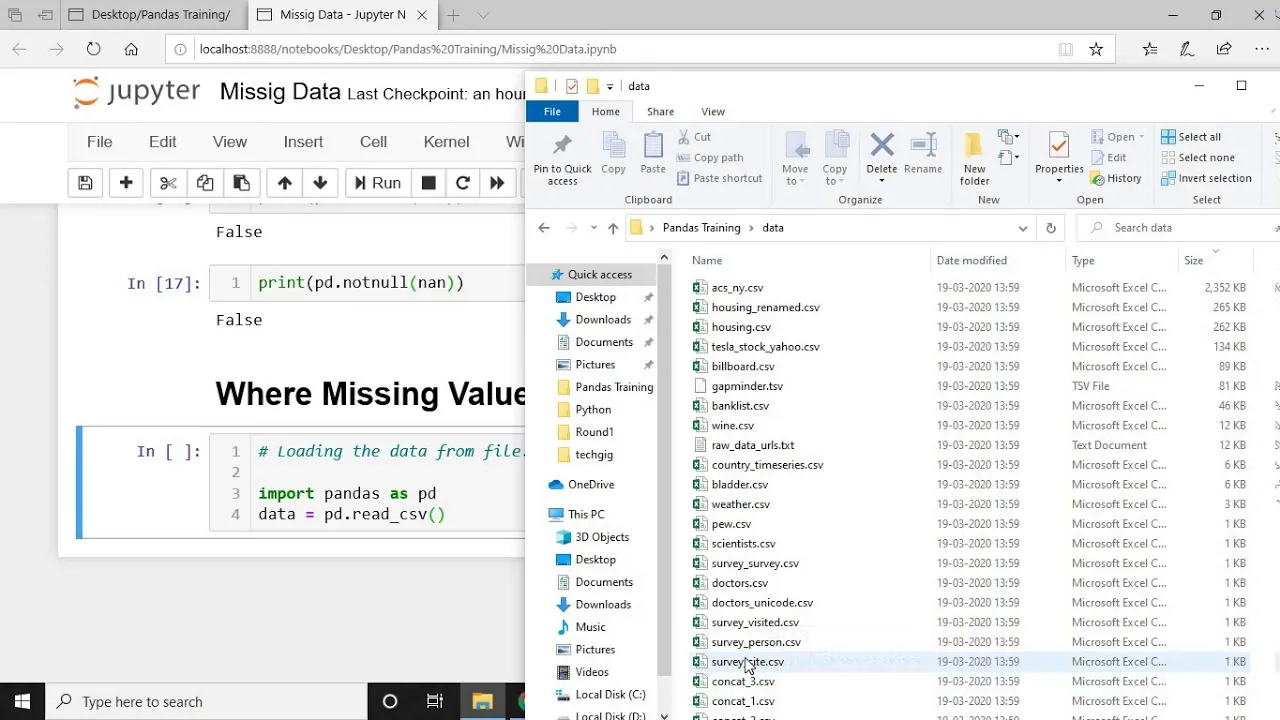Open the recent locations dropdown arrow
This screenshot has width=1280, height=720.
click(595, 228)
